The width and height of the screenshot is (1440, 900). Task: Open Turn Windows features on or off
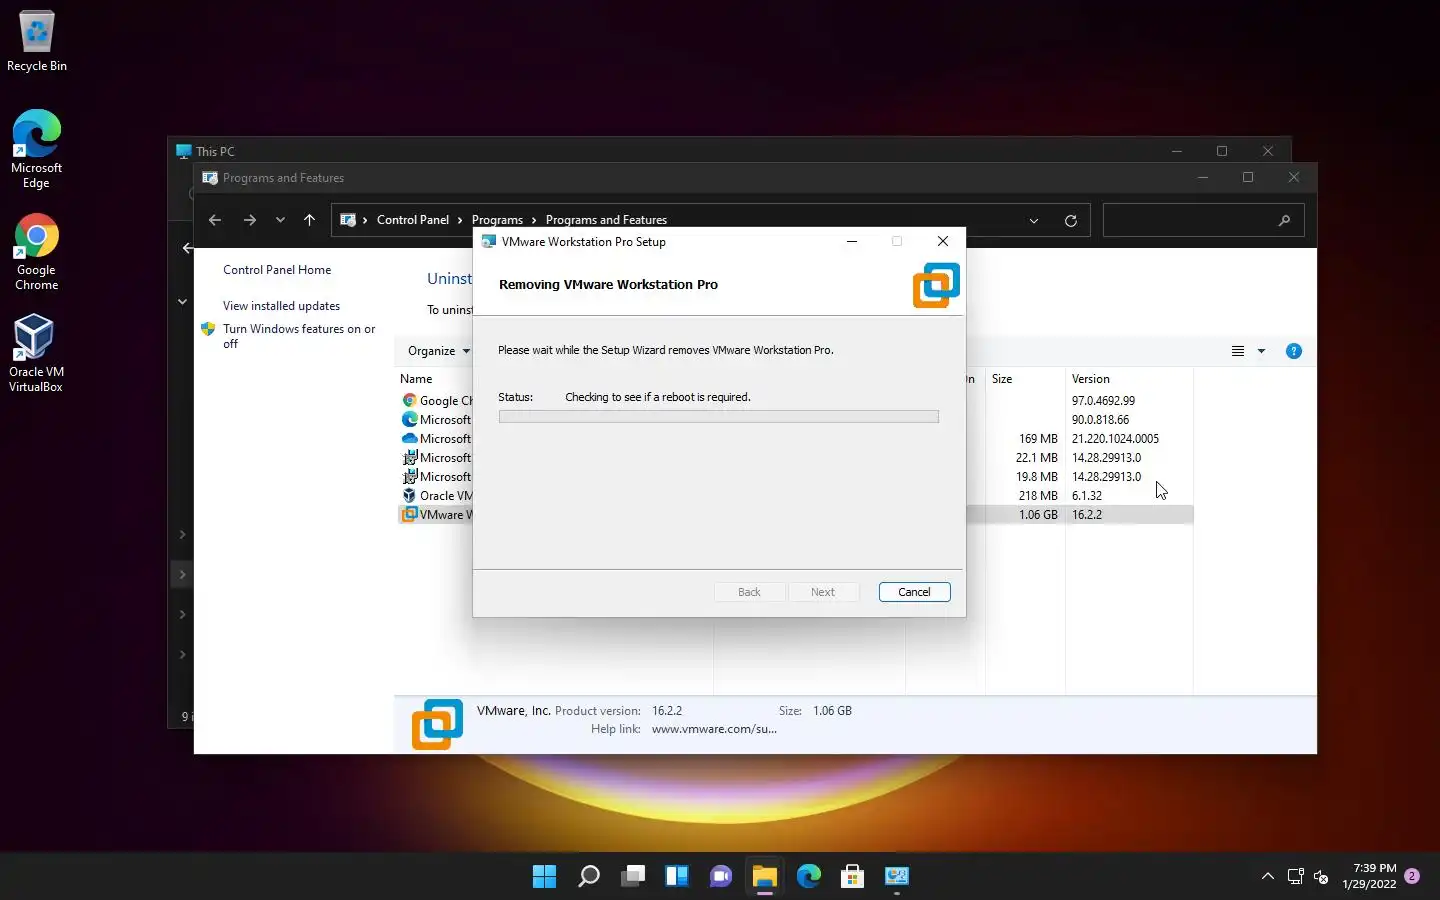299,336
